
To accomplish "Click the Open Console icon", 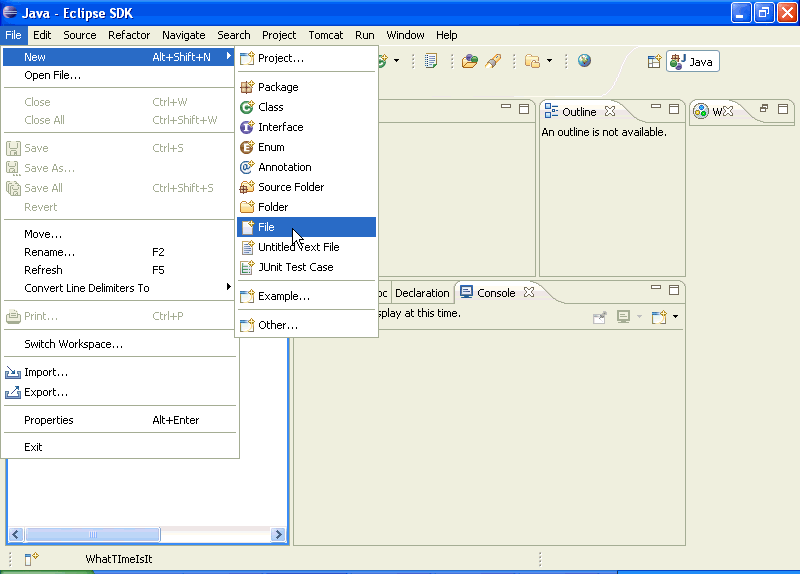I will tap(658, 317).
